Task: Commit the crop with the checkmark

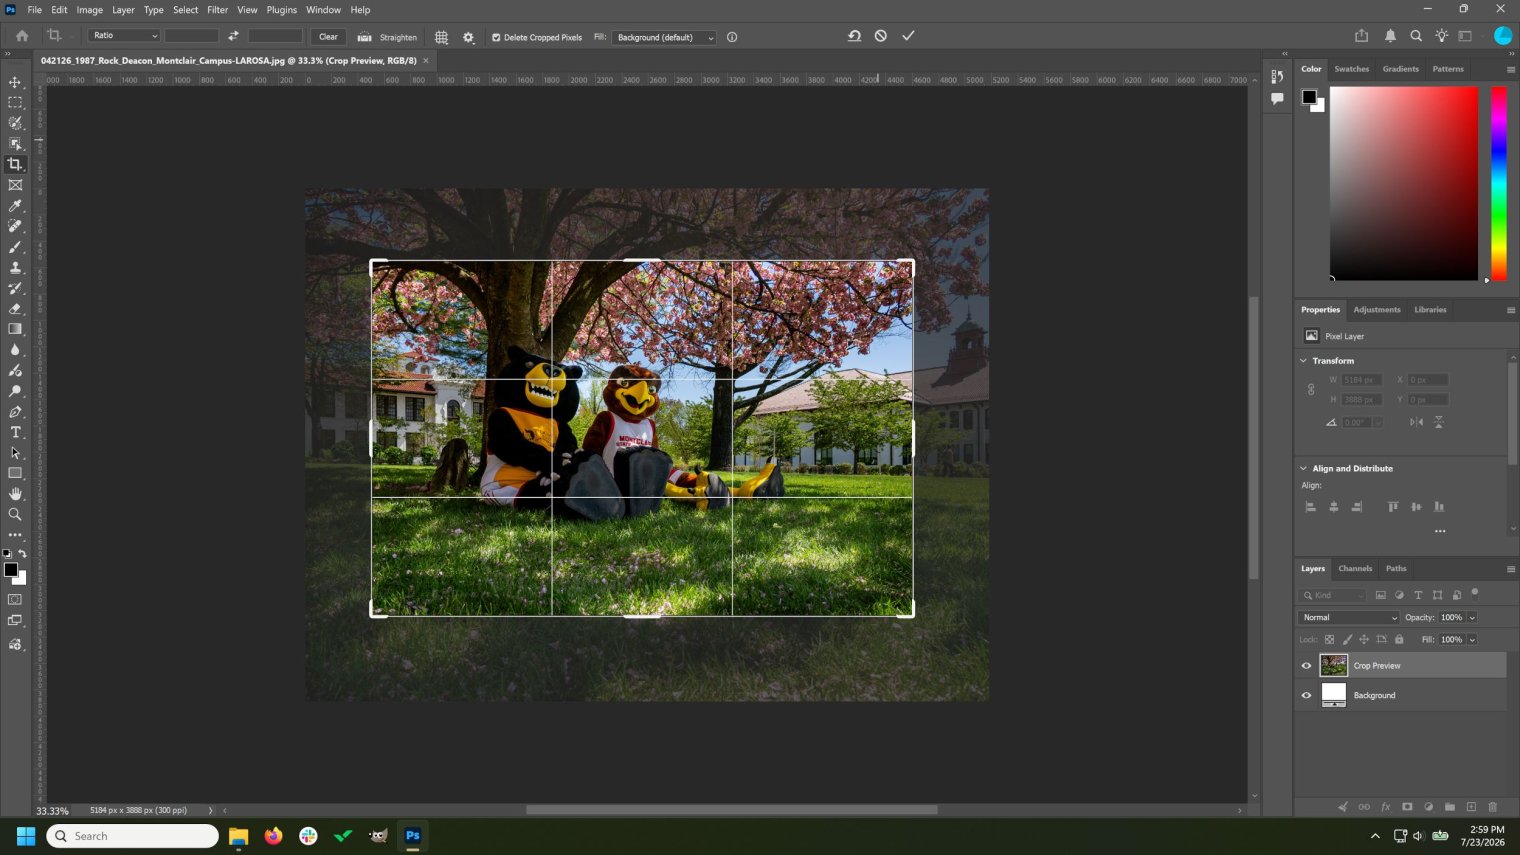Action: pyautogui.click(x=908, y=36)
